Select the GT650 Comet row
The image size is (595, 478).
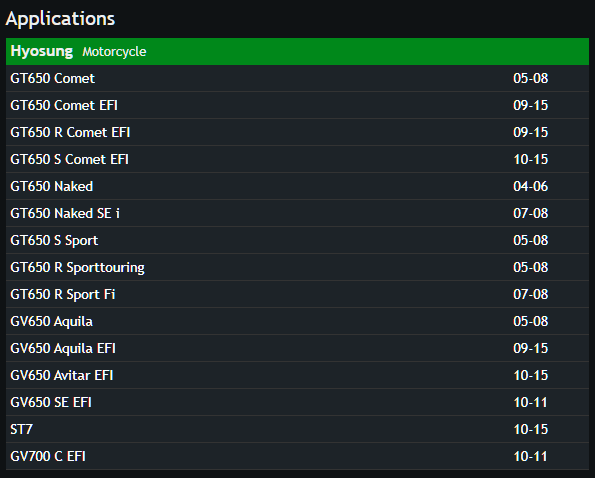tap(297, 78)
